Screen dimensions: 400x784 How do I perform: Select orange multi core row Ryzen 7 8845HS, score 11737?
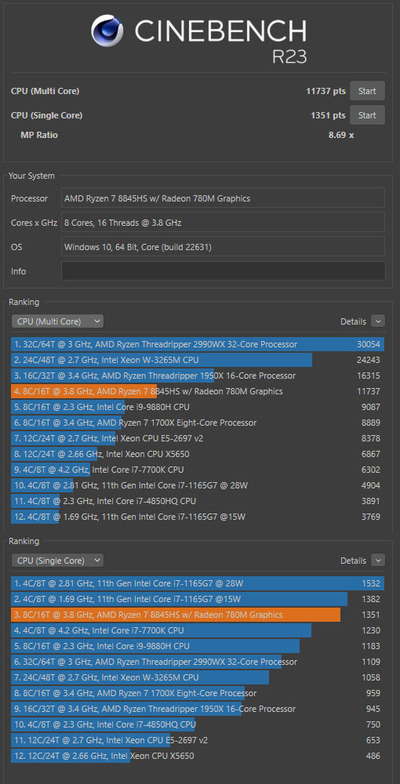click(198, 391)
